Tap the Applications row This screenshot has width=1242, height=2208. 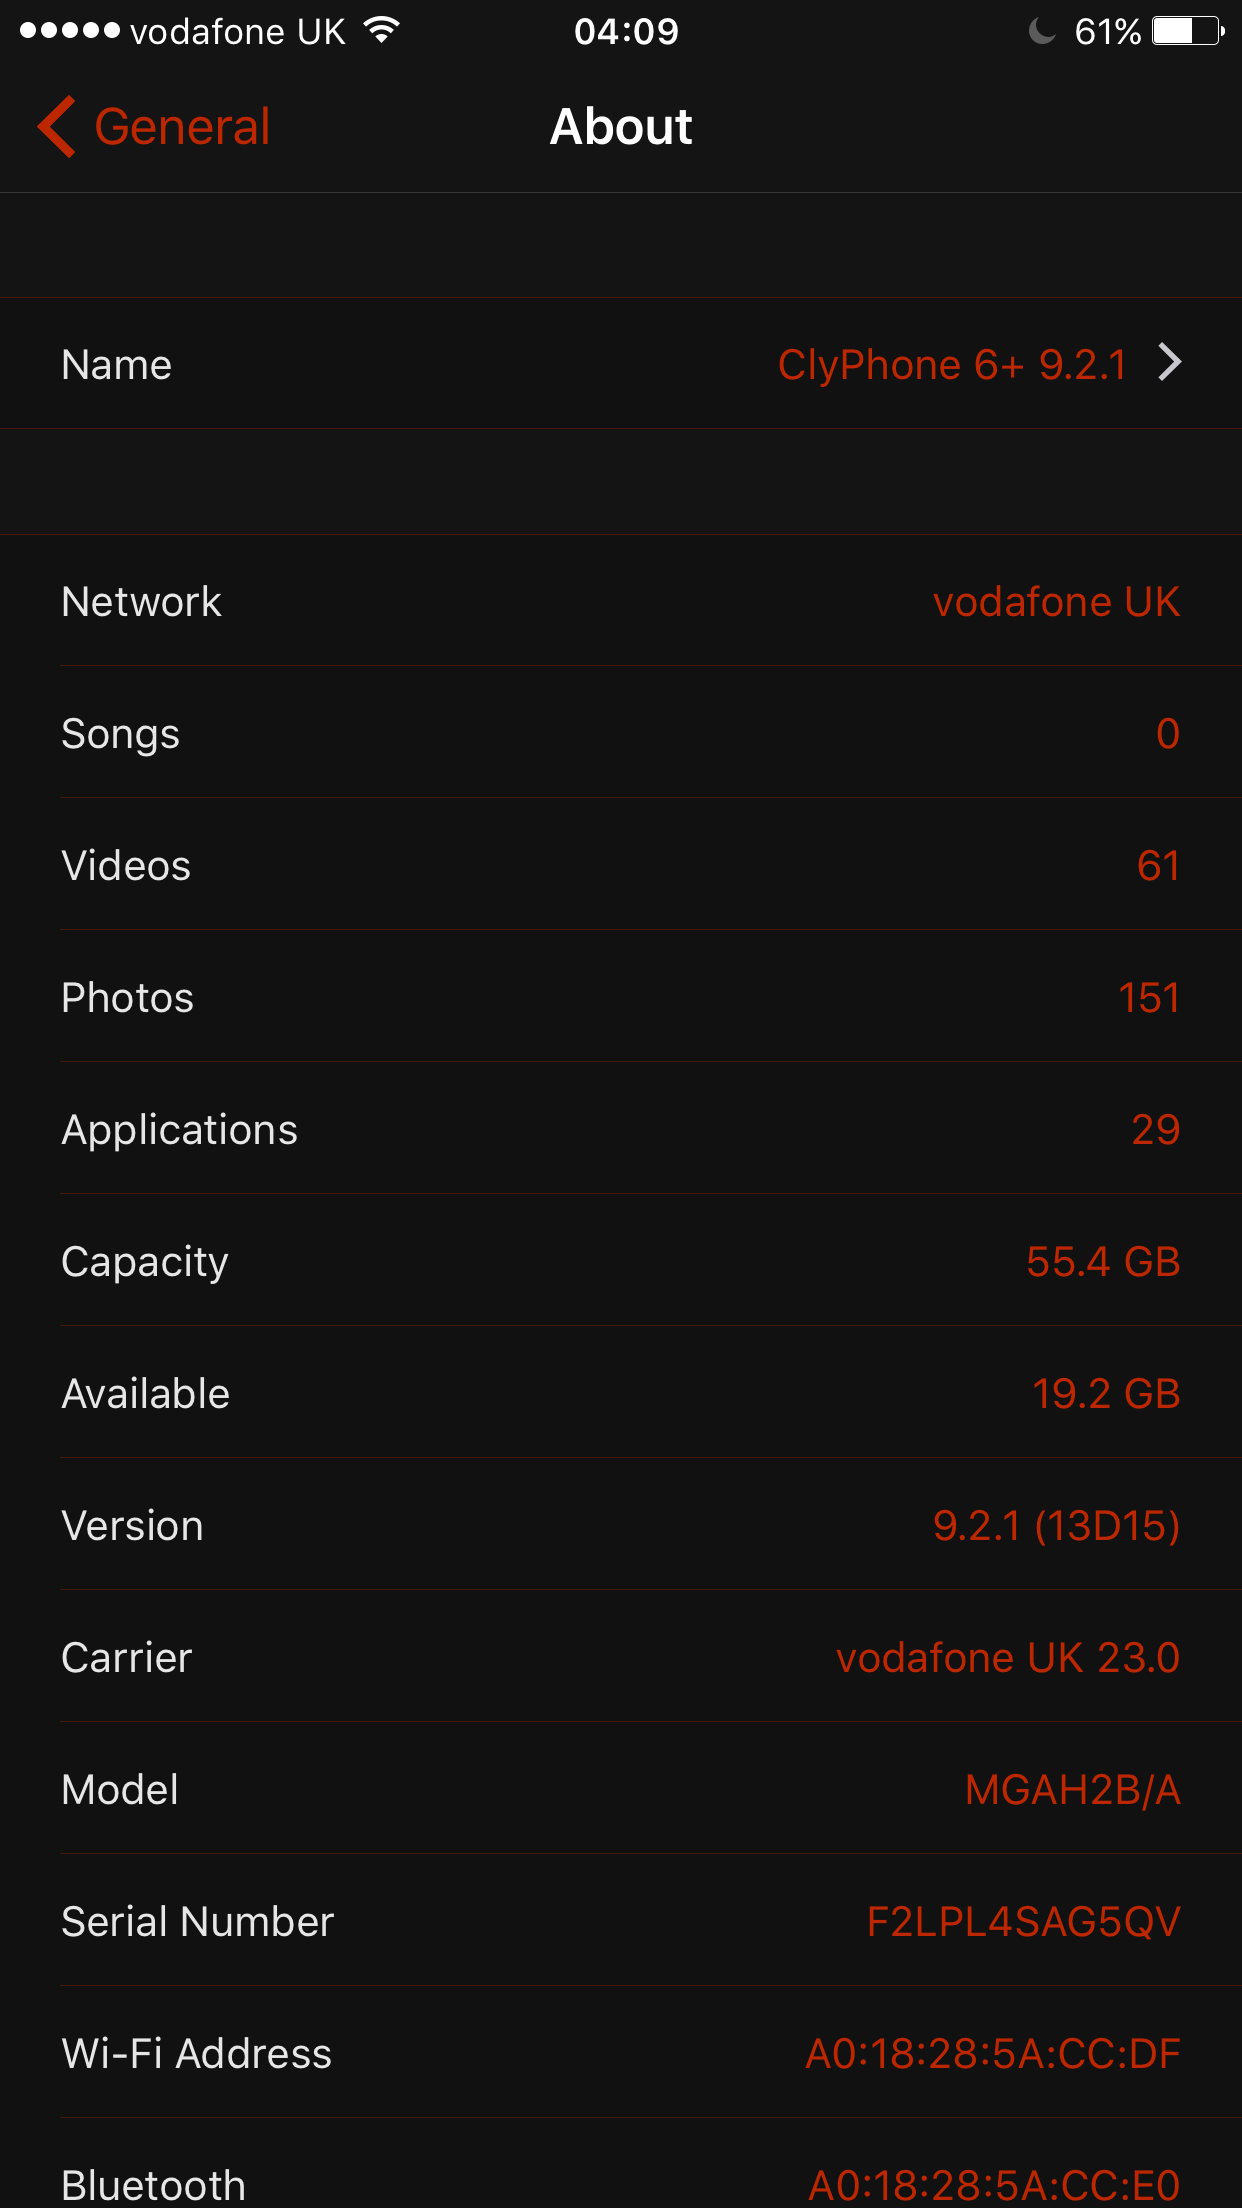click(x=620, y=1130)
